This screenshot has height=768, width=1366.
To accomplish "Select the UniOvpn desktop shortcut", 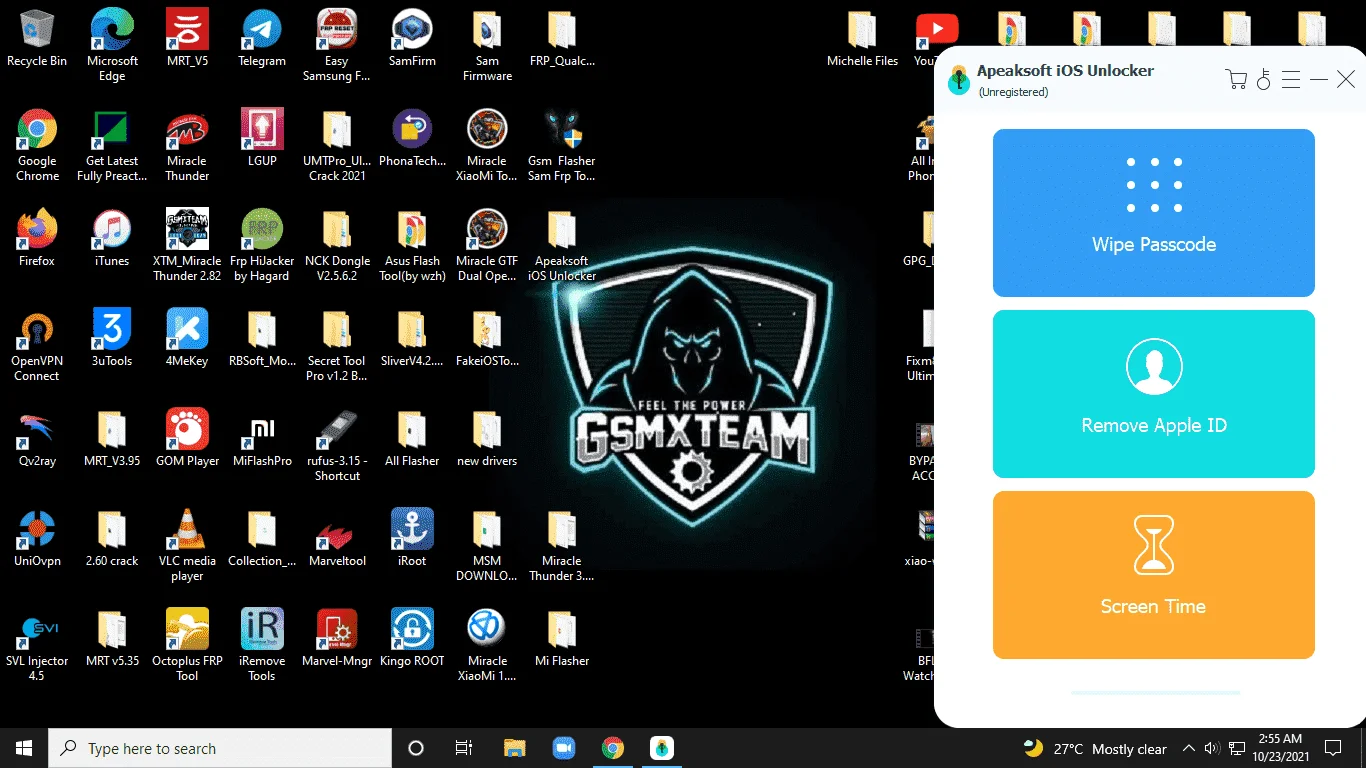I will [37, 538].
